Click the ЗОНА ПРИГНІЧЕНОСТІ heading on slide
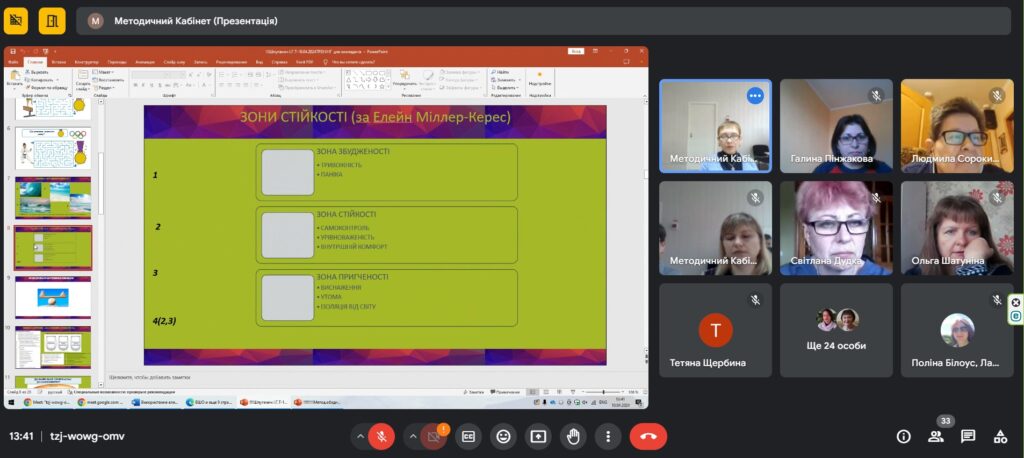 (352, 277)
